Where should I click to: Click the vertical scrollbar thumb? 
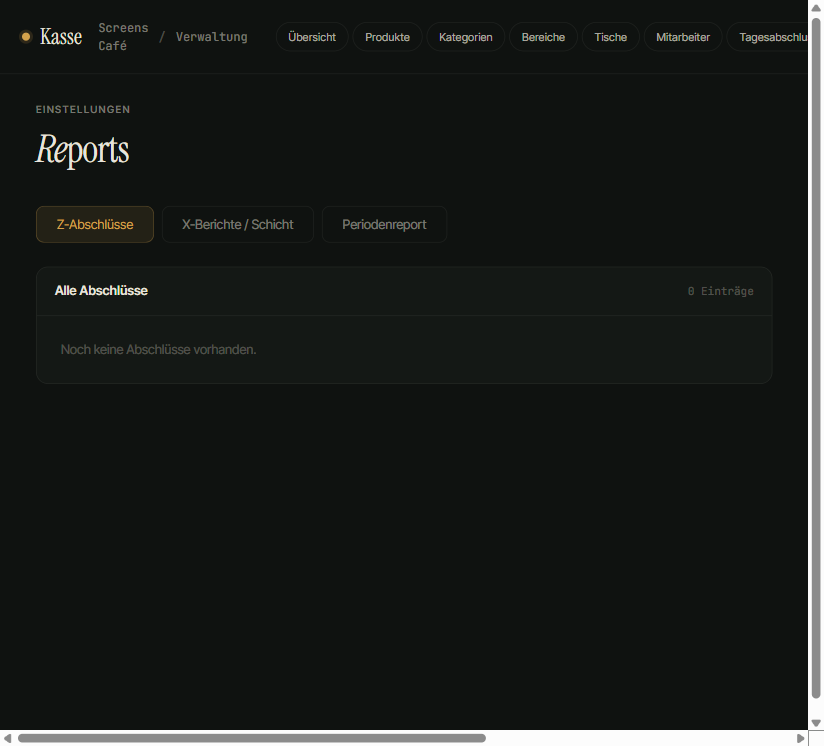(x=816, y=359)
